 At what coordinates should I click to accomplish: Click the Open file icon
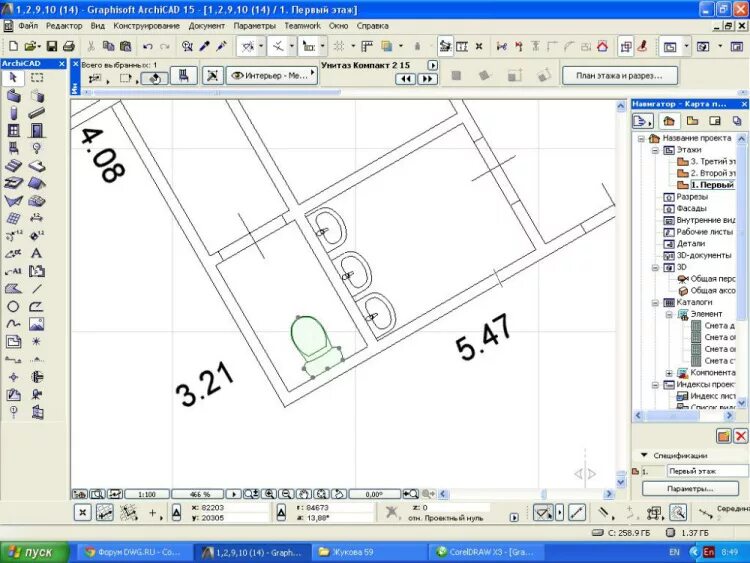pos(31,46)
